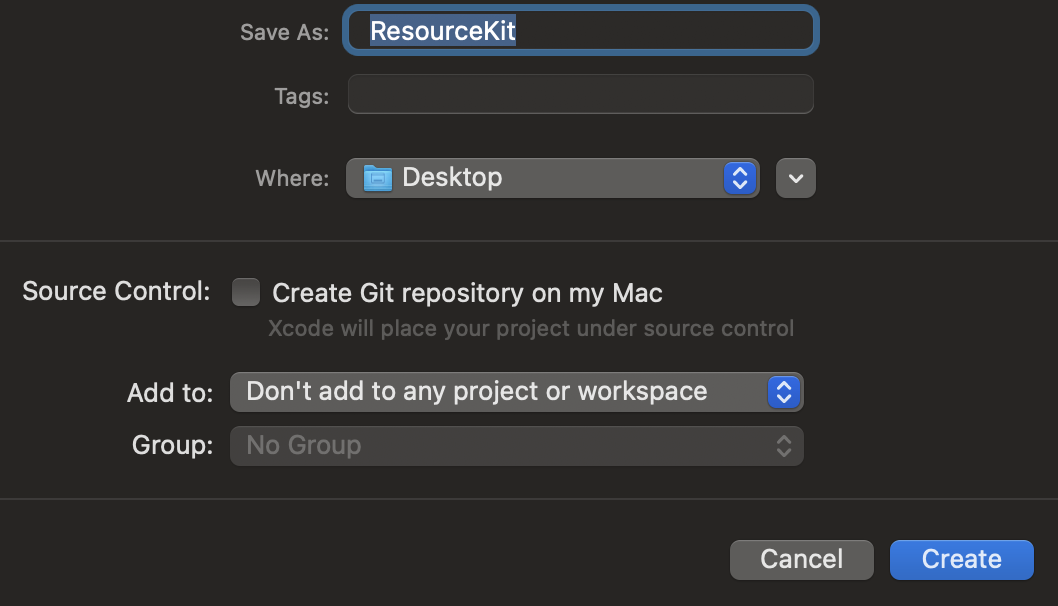Expand the file browser with the chevron button

(x=796, y=178)
